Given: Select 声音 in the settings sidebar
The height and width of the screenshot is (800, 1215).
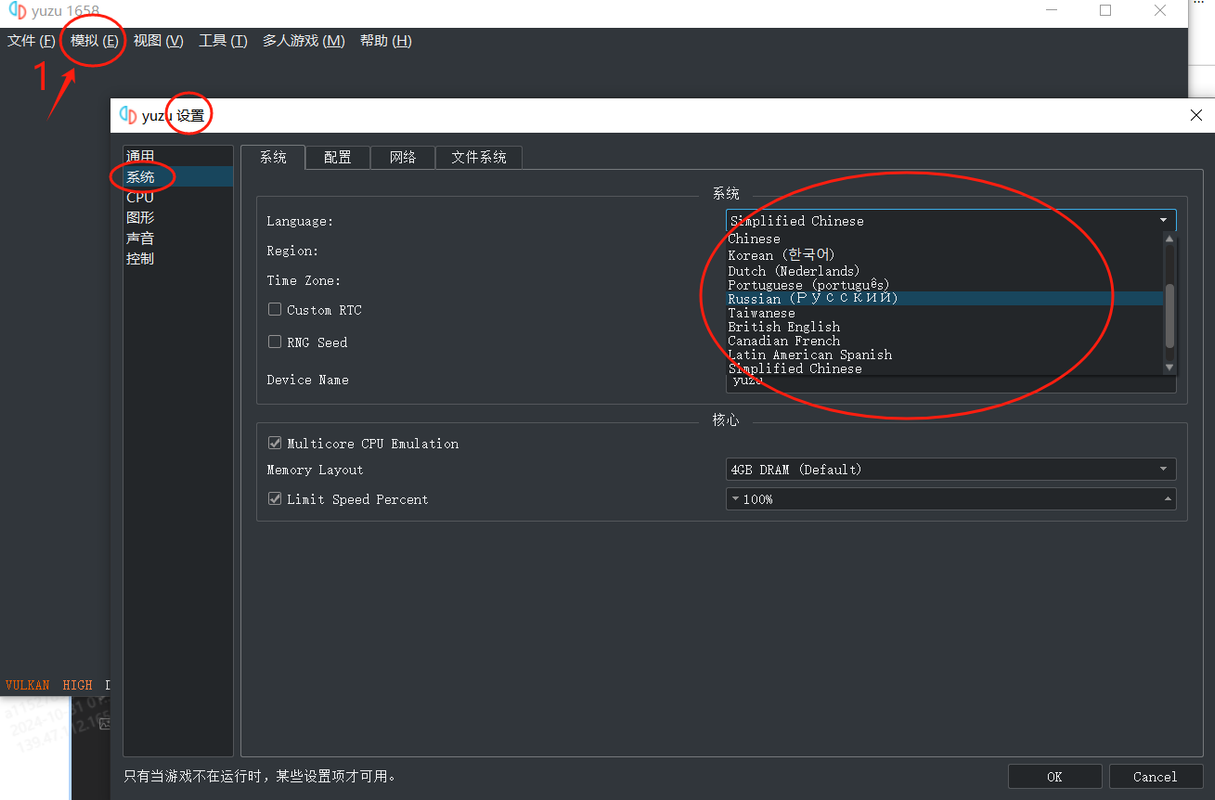Looking at the screenshot, I should point(178,238).
